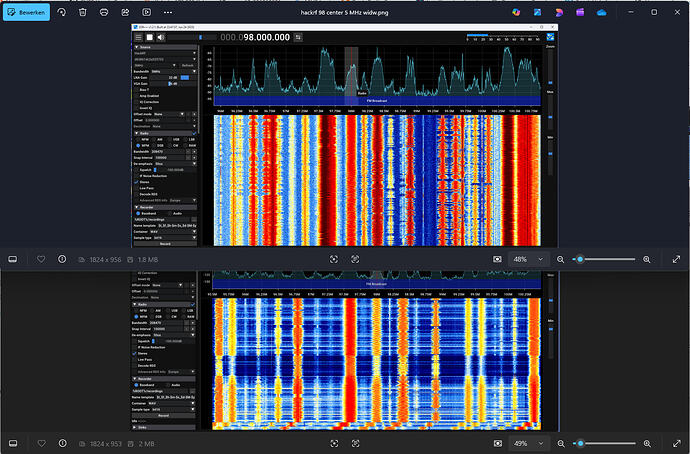
Task: Toggle favorite heart in the 49% zoom window
Action: click(41, 442)
